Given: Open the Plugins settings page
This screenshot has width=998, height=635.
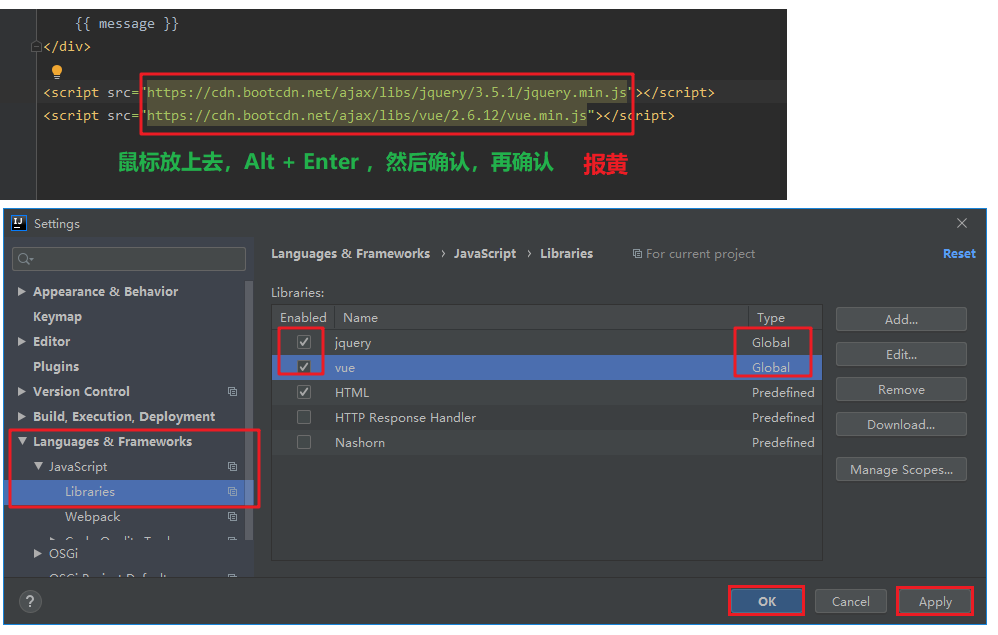Looking at the screenshot, I should click(x=56, y=366).
